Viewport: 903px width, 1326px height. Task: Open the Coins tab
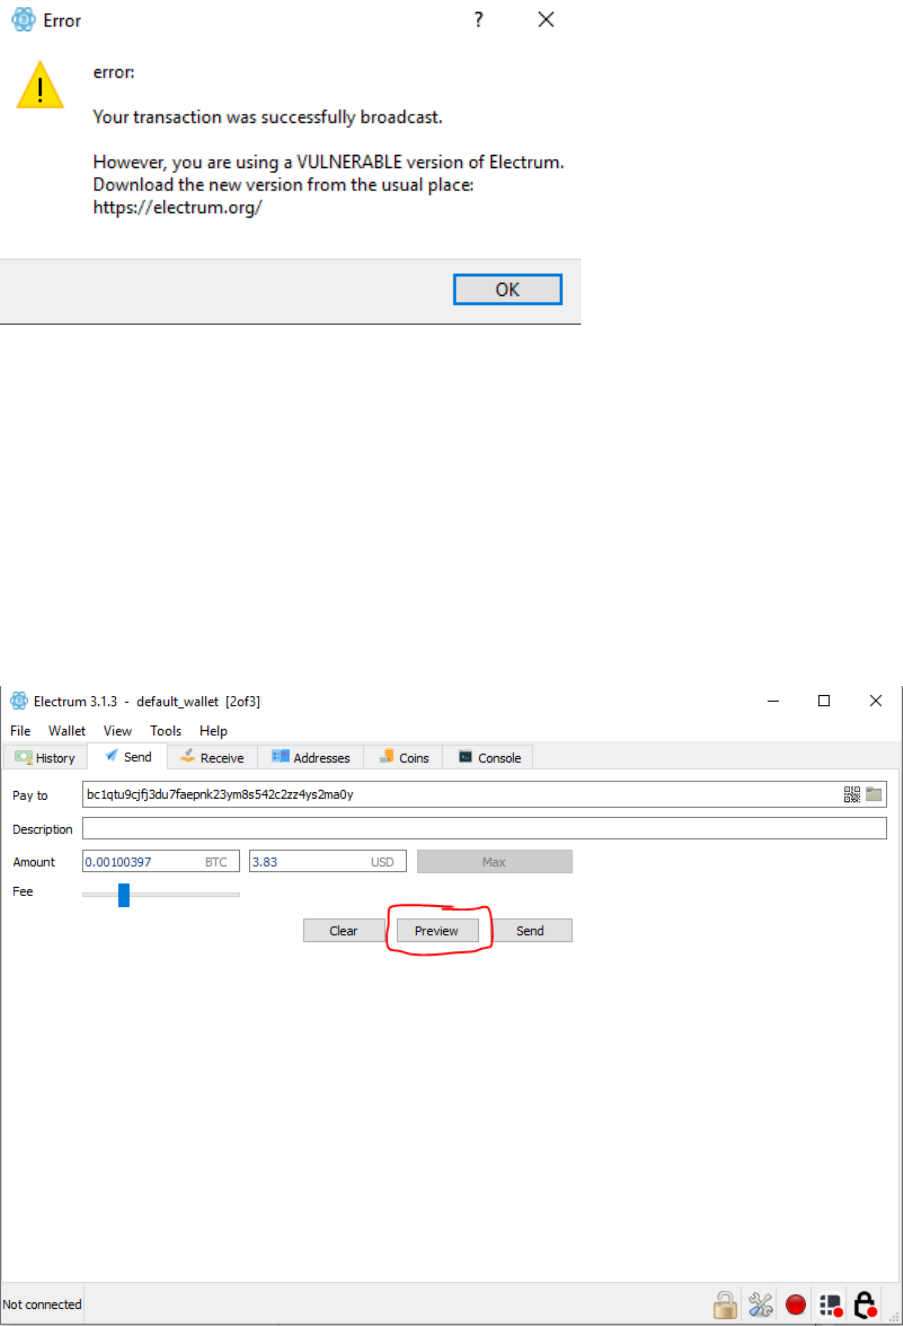403,758
